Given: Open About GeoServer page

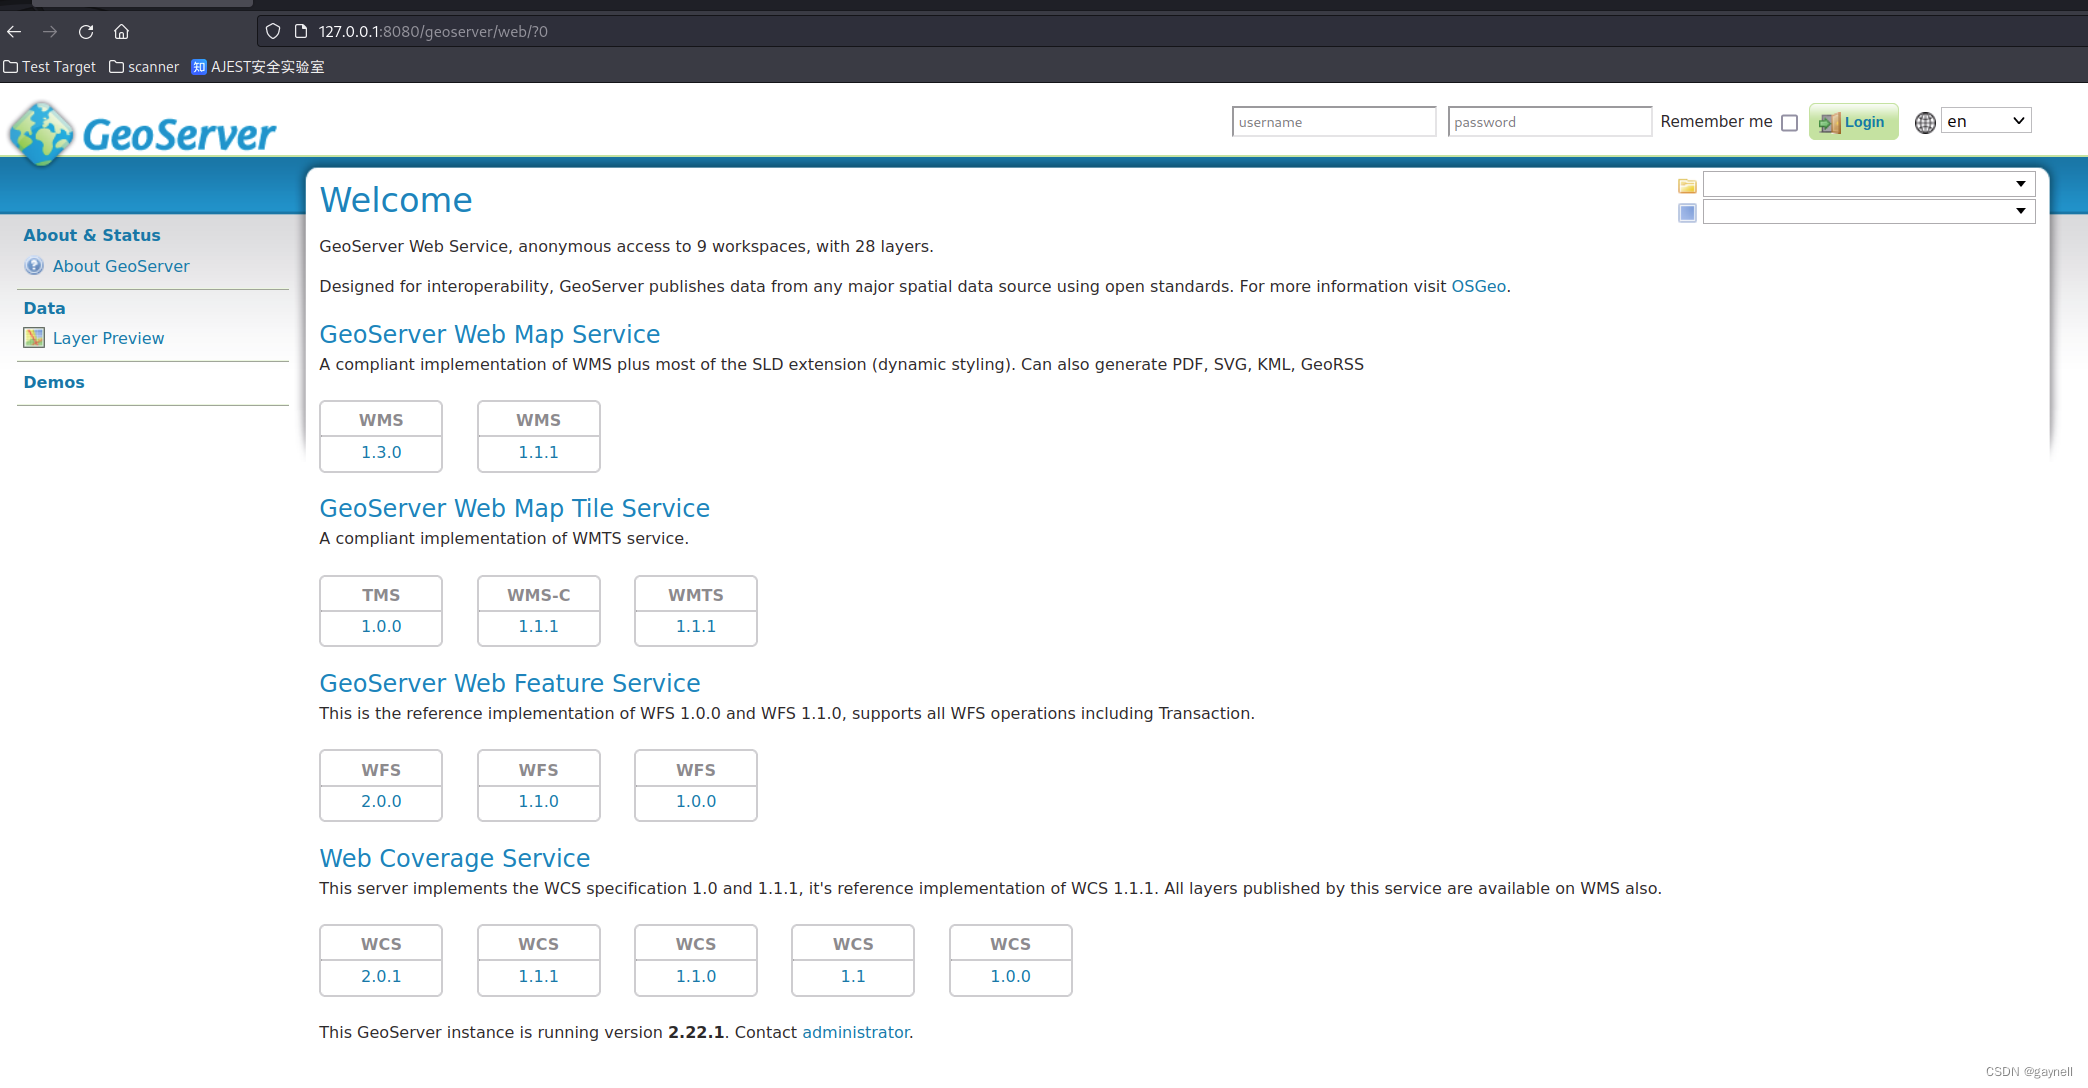Looking at the screenshot, I should pos(121,266).
